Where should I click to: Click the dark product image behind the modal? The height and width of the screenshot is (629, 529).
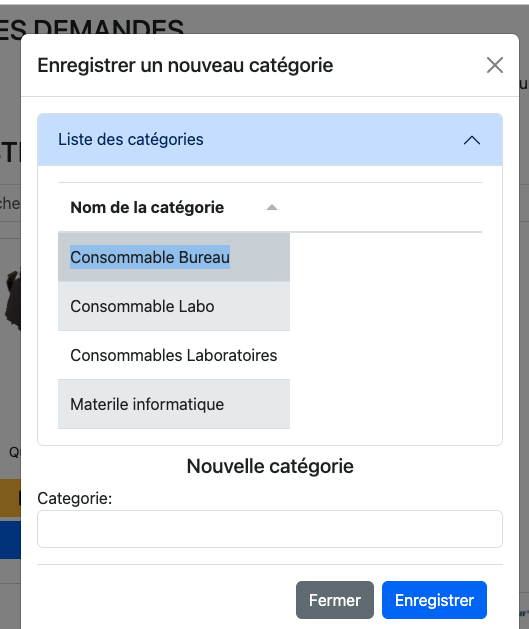[x=12, y=299]
